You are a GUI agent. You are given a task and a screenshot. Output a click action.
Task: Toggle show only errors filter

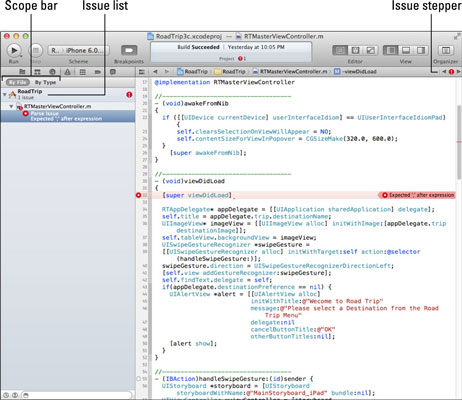tap(15, 395)
